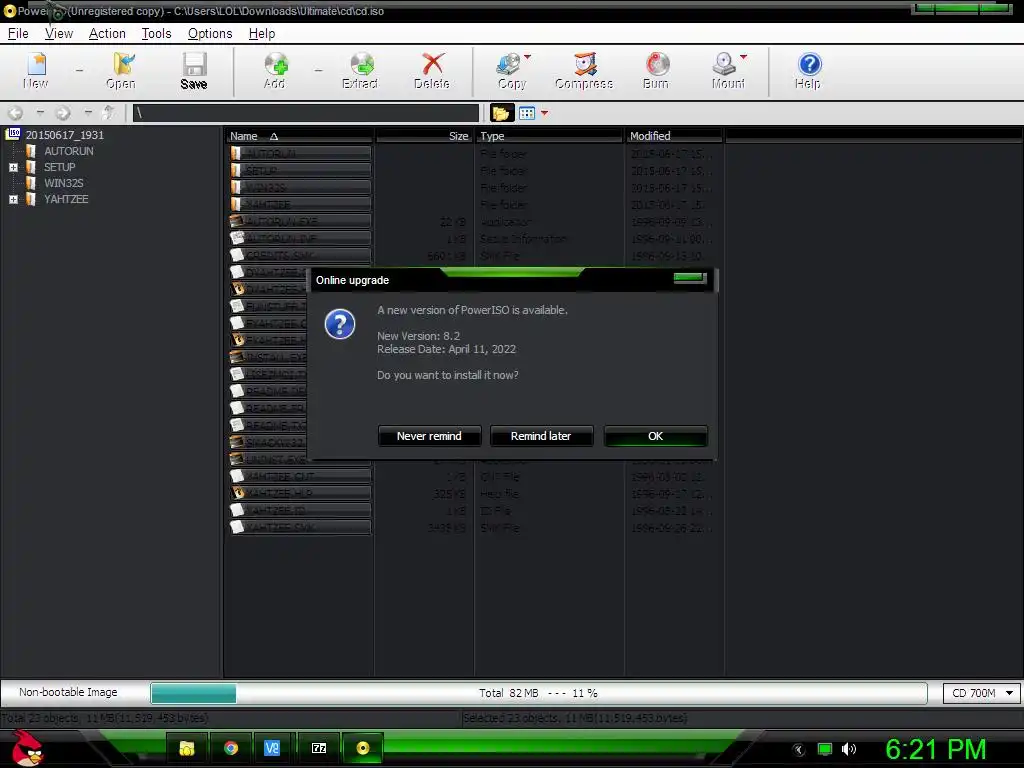Viewport: 1024px width, 768px height.
Task: Click the 6:21 PM taskbar clock
Action: 935,749
